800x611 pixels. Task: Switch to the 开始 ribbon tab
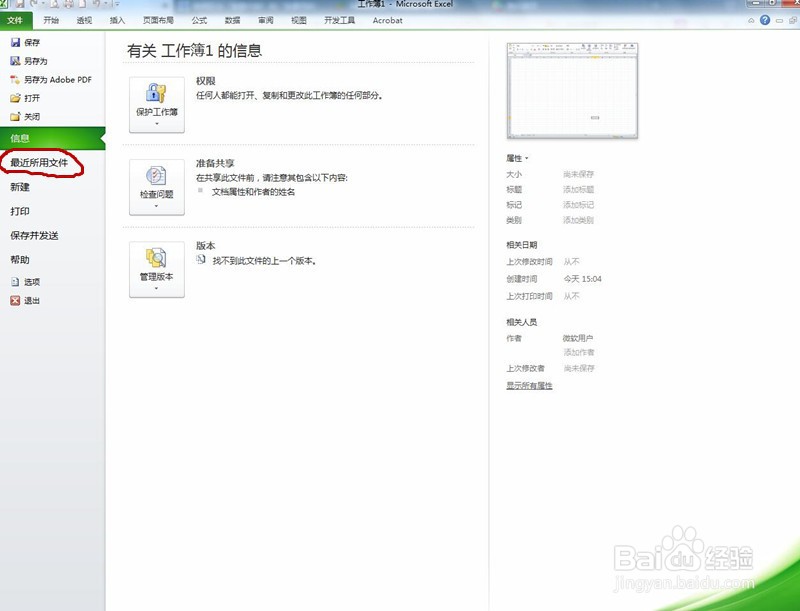coord(49,20)
